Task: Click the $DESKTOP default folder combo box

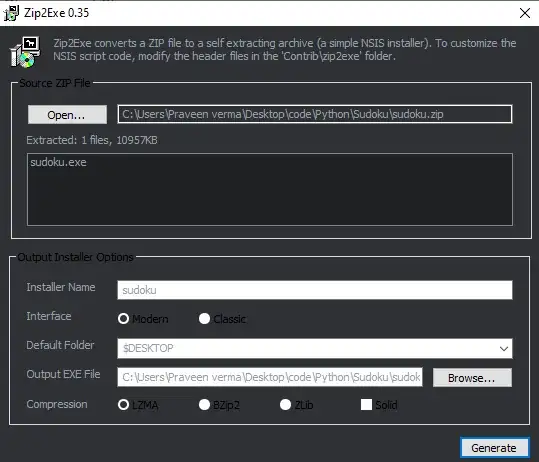Action: point(315,348)
